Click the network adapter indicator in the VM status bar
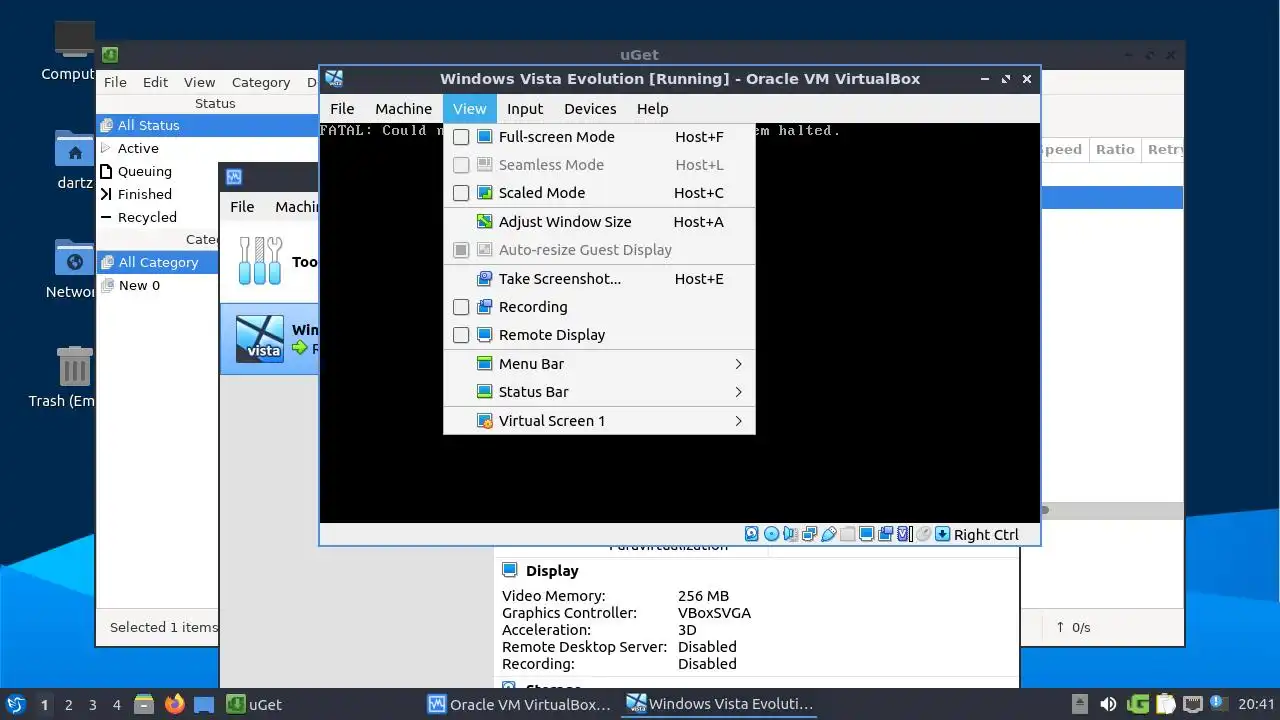Image resolution: width=1280 pixels, height=720 pixels. (809, 534)
